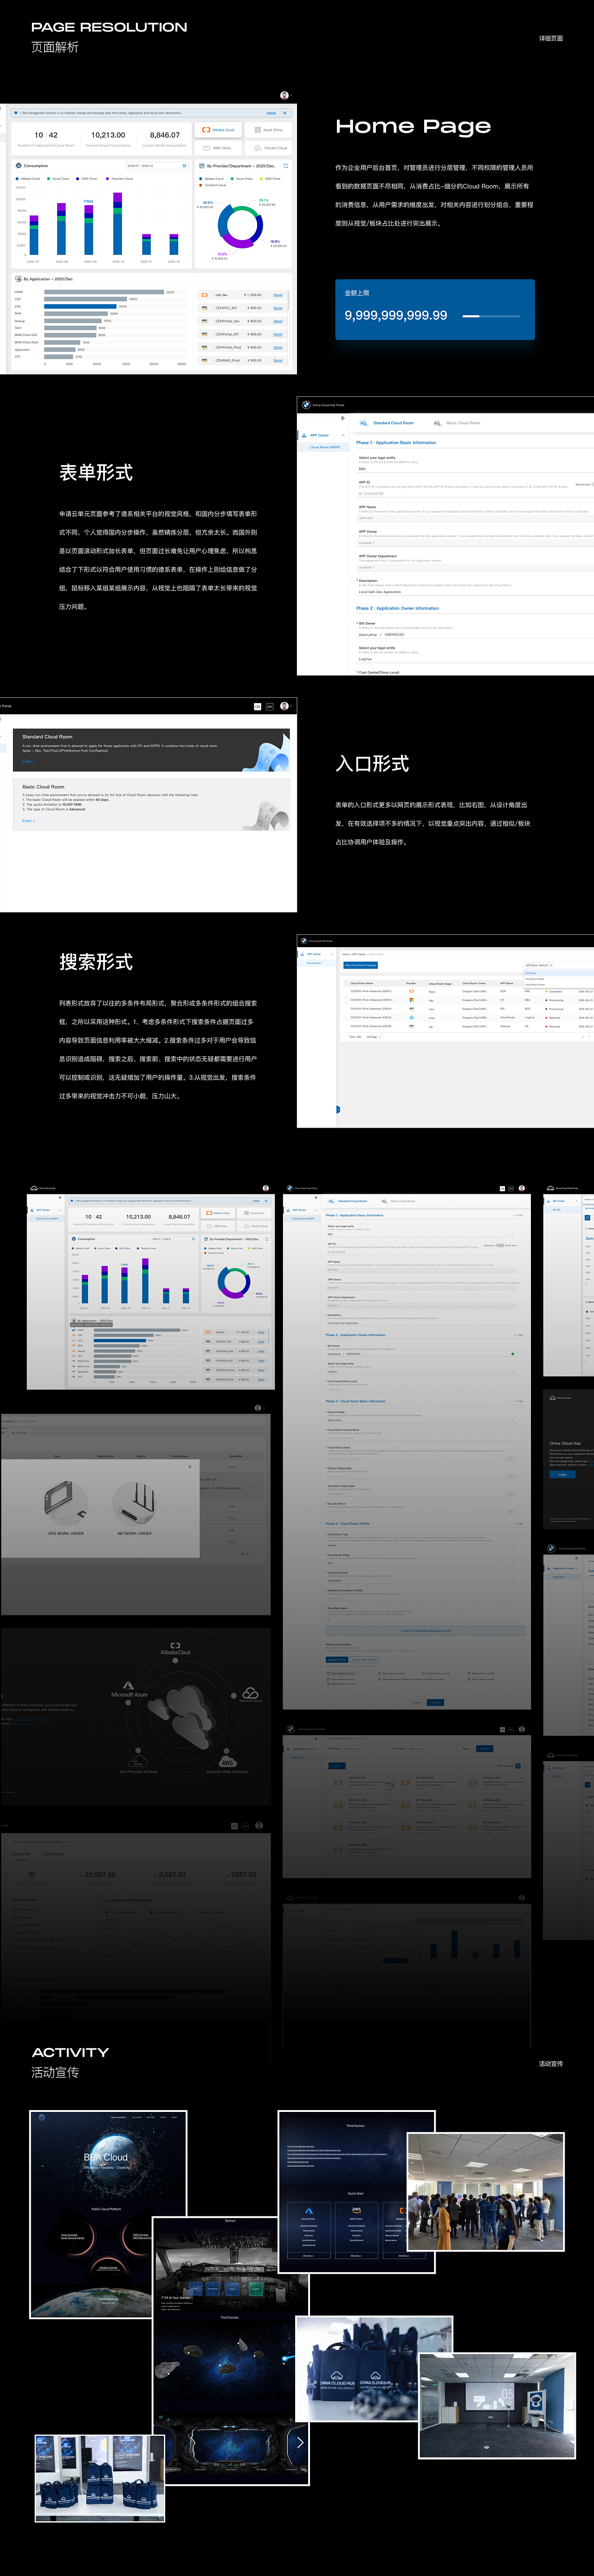Click Enter > under Basic Cloud Room
The height and width of the screenshot is (2576, 594).
pos(28,821)
